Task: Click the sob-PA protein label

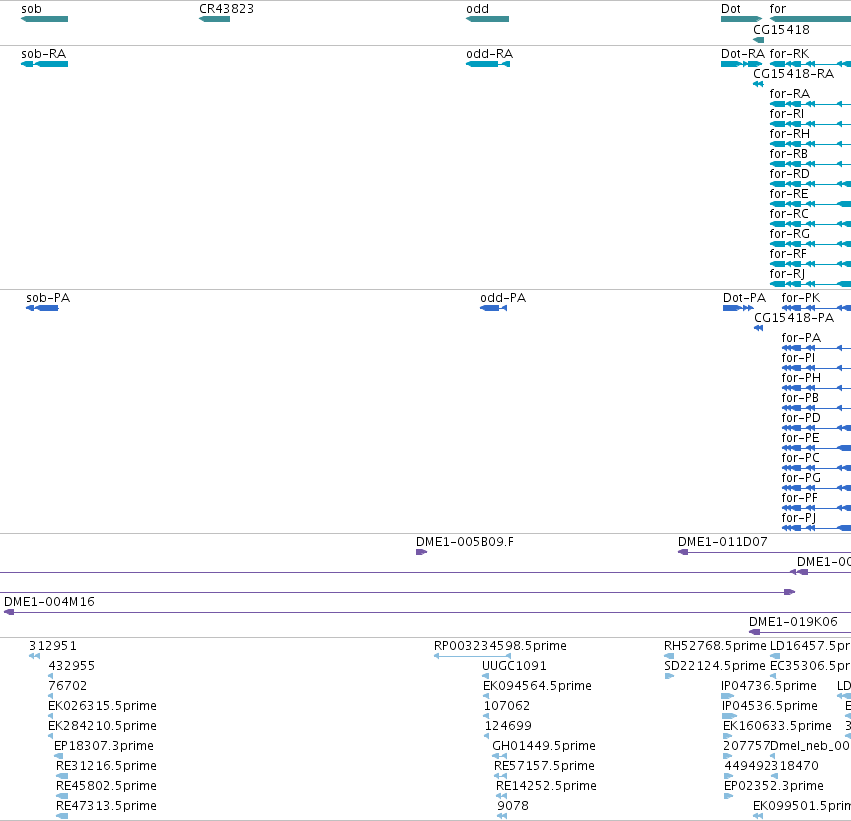Action: tap(48, 298)
